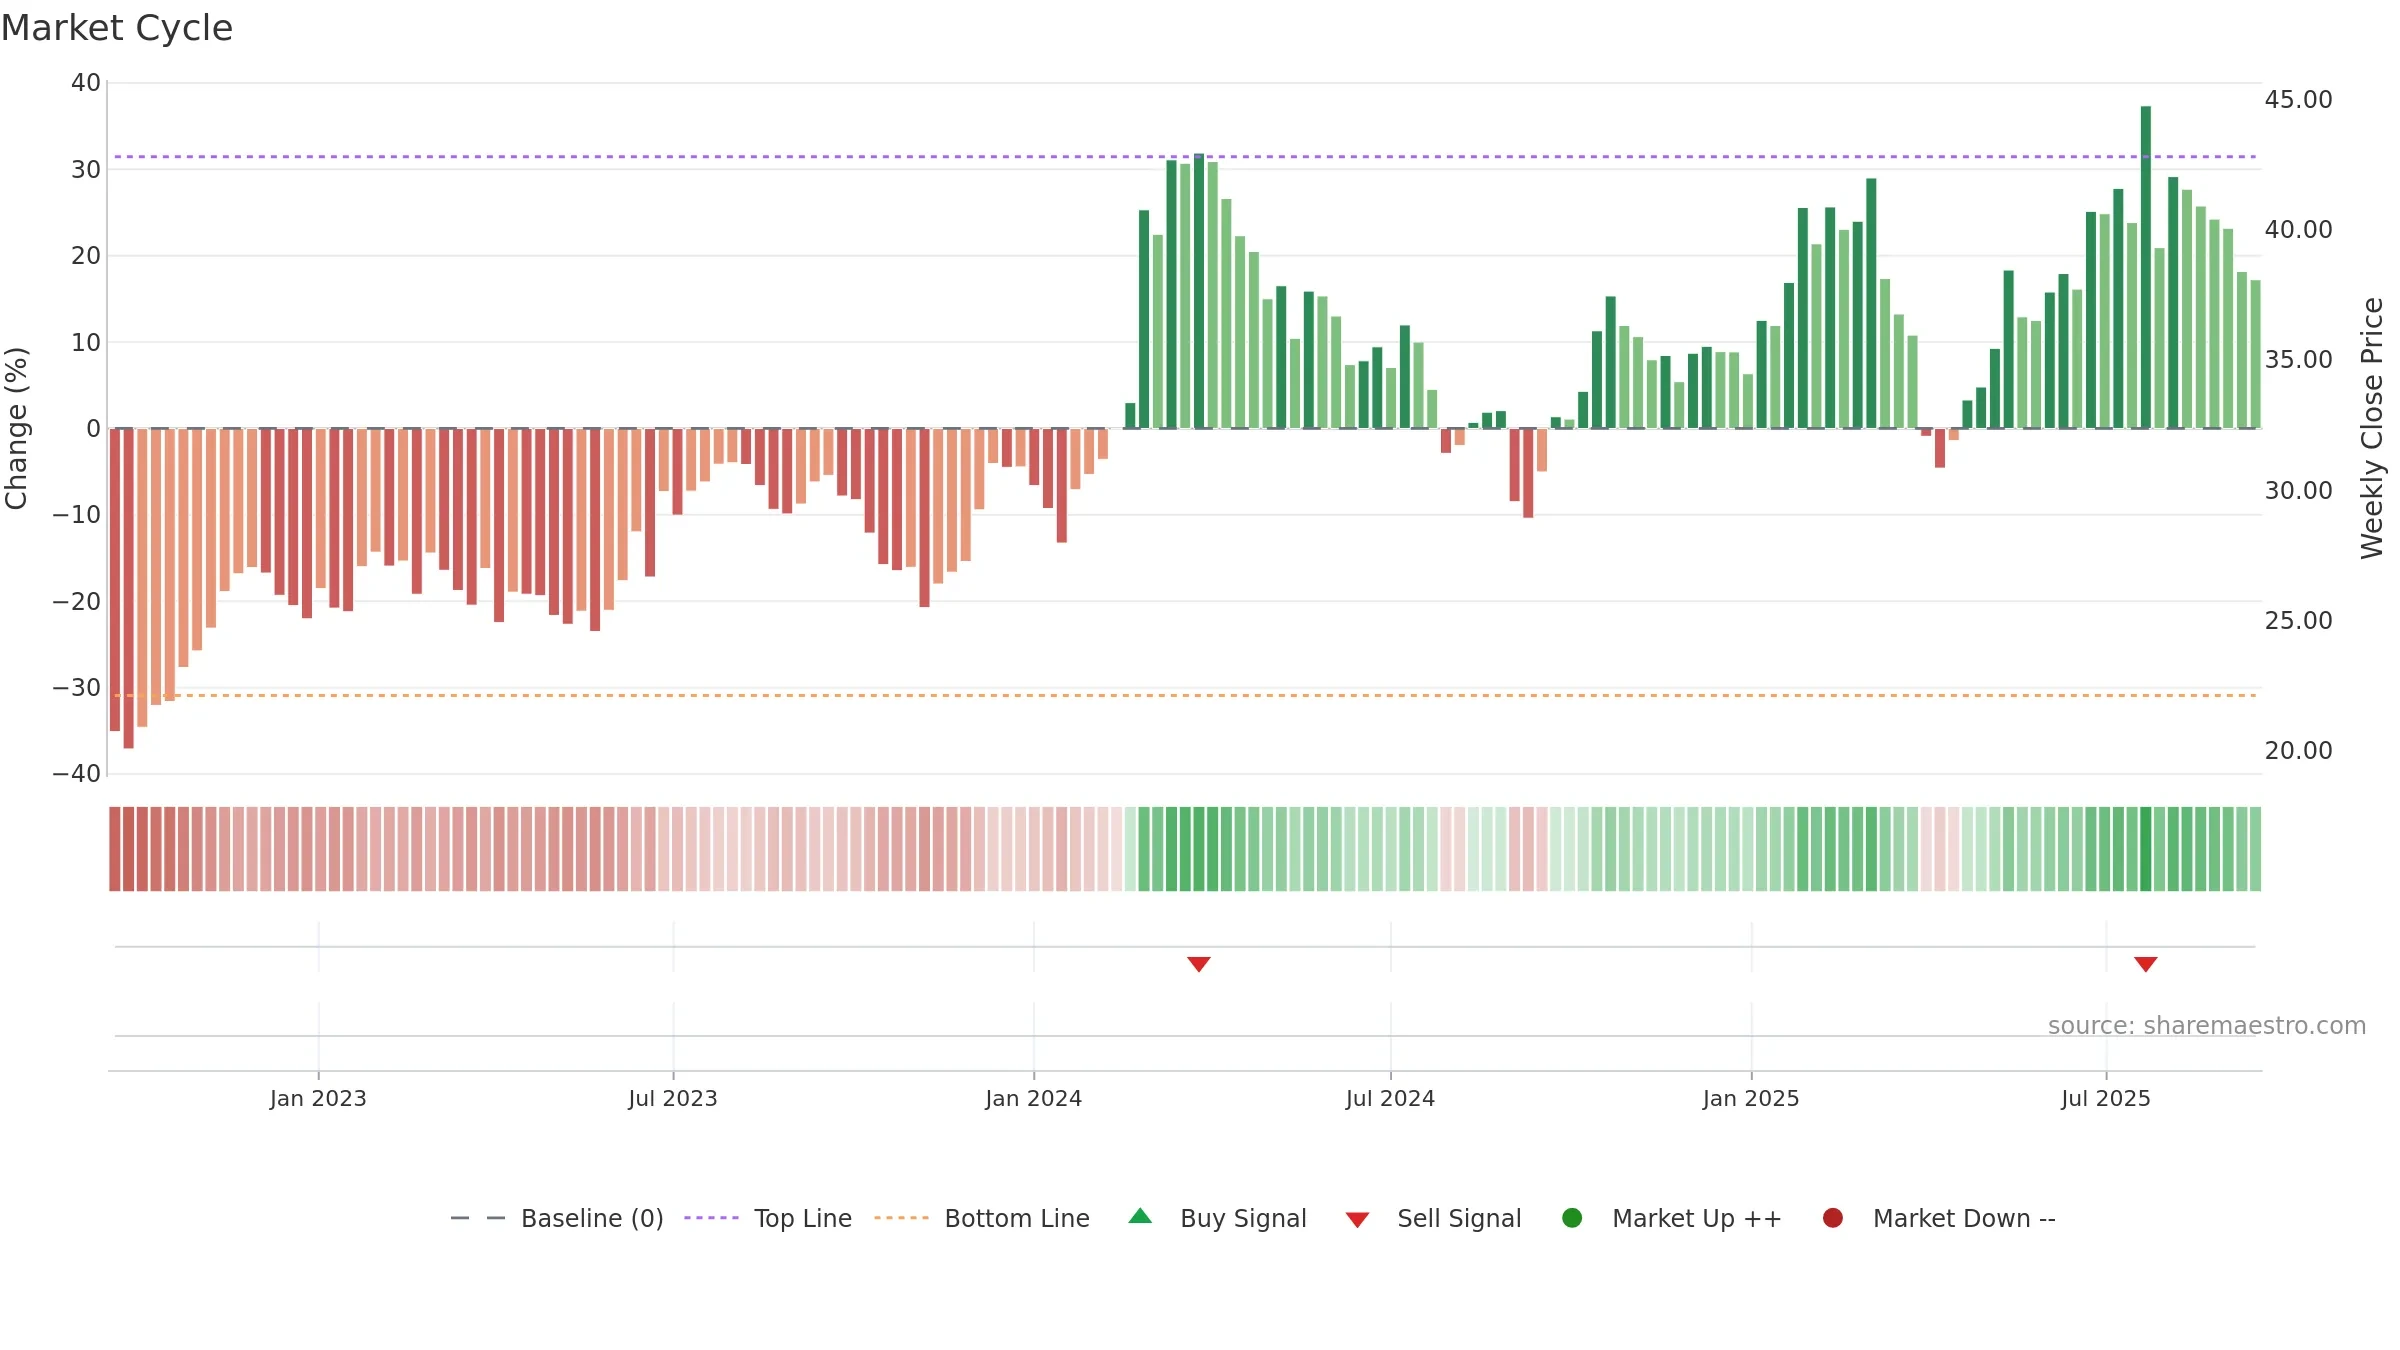Click the Jan 2025 axis label

click(1751, 1098)
